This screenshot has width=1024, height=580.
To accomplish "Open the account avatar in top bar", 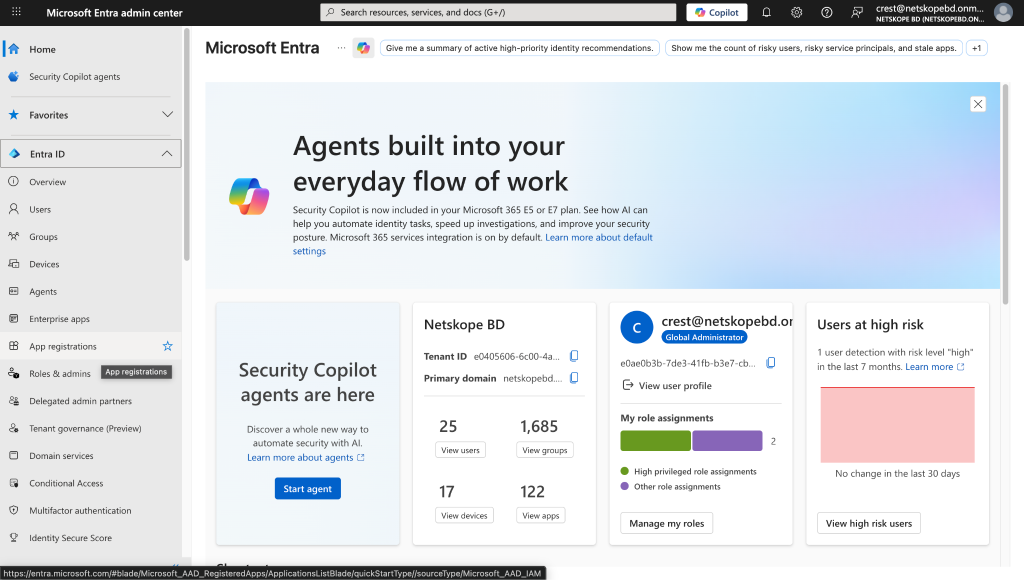I will [1003, 12].
